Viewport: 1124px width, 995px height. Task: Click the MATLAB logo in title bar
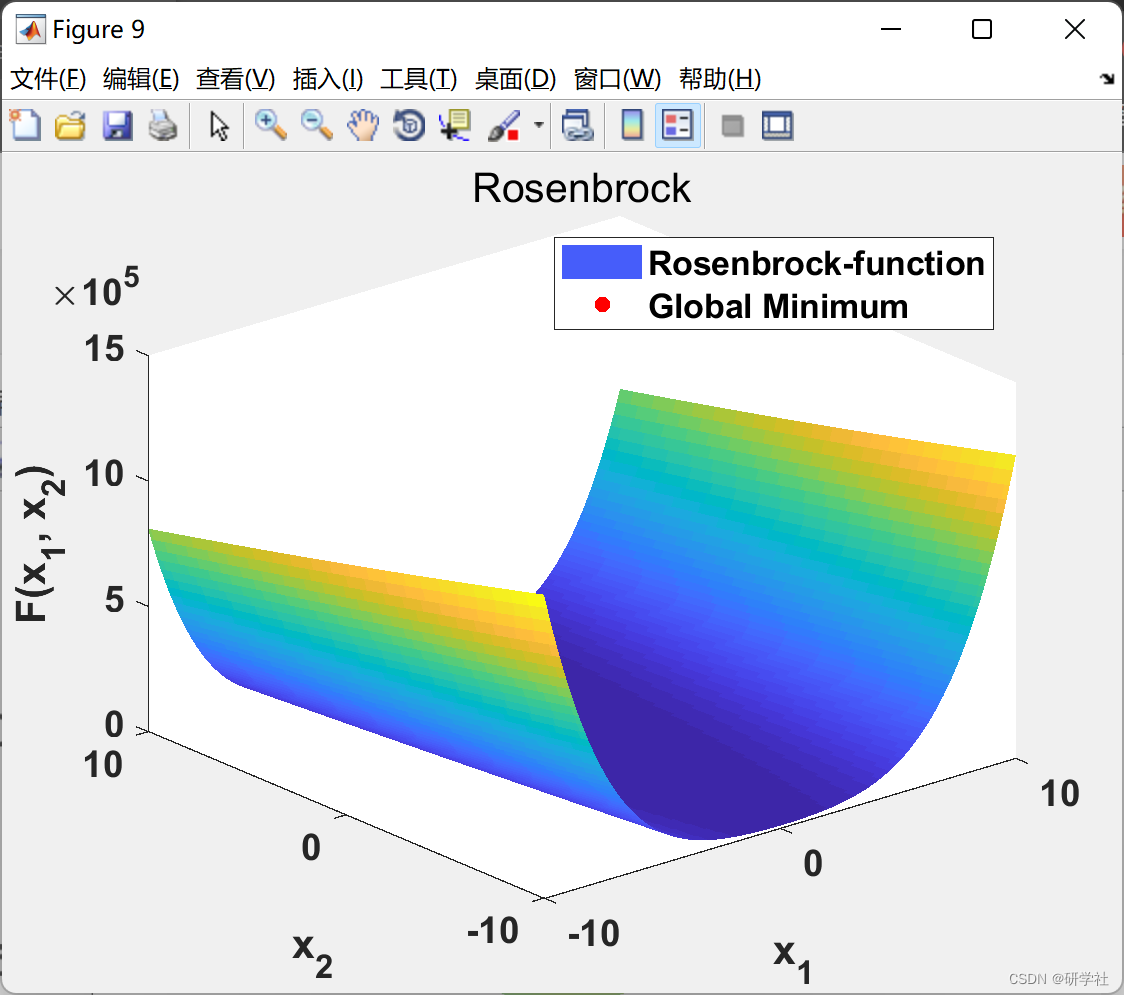[x=30, y=29]
